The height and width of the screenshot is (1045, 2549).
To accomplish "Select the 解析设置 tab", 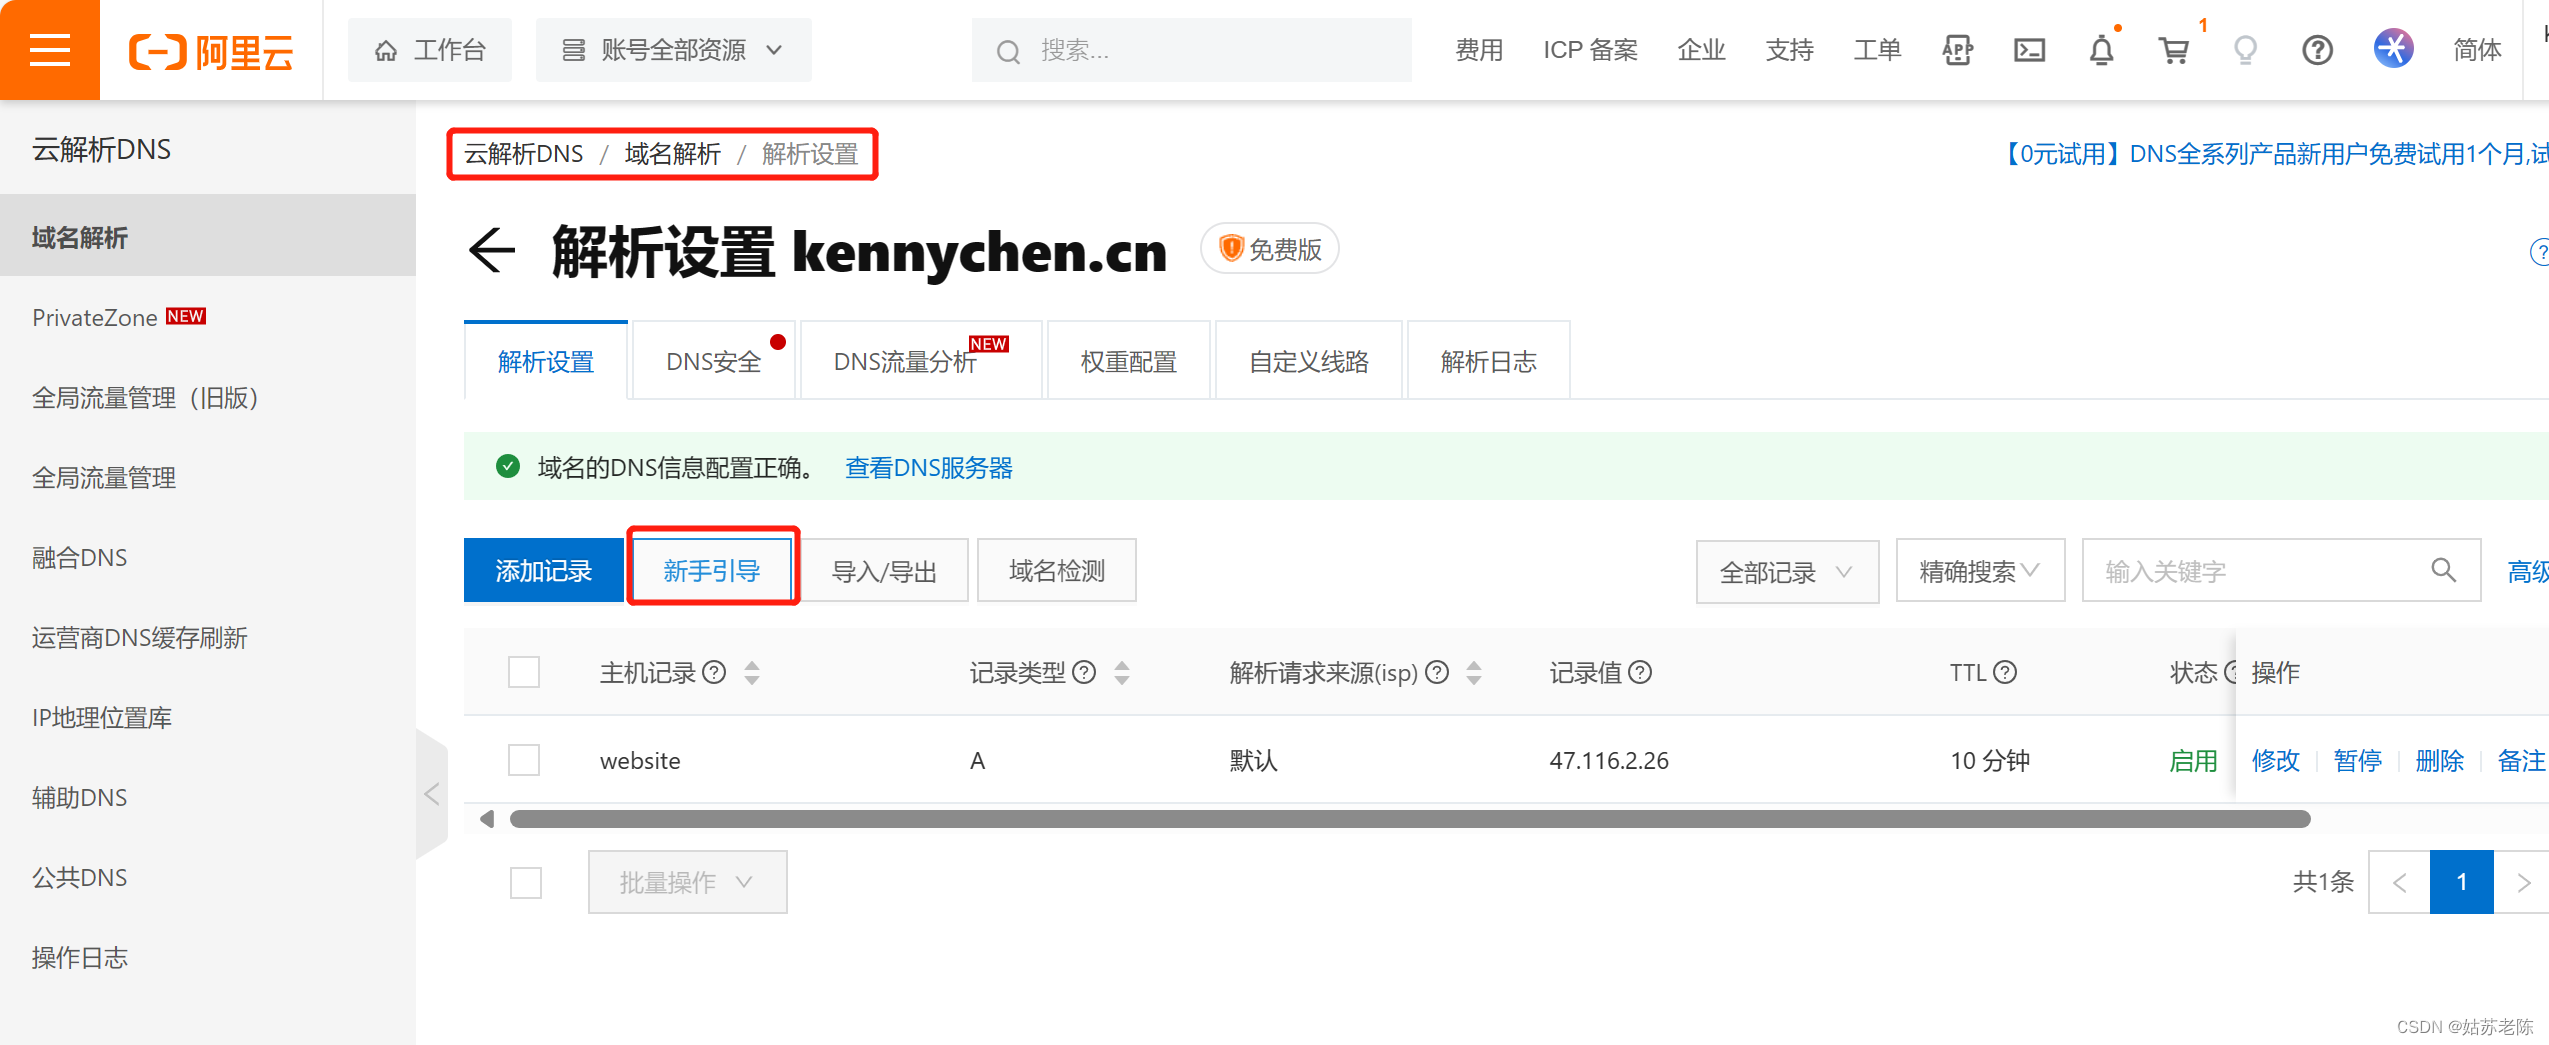I will pyautogui.click(x=546, y=361).
